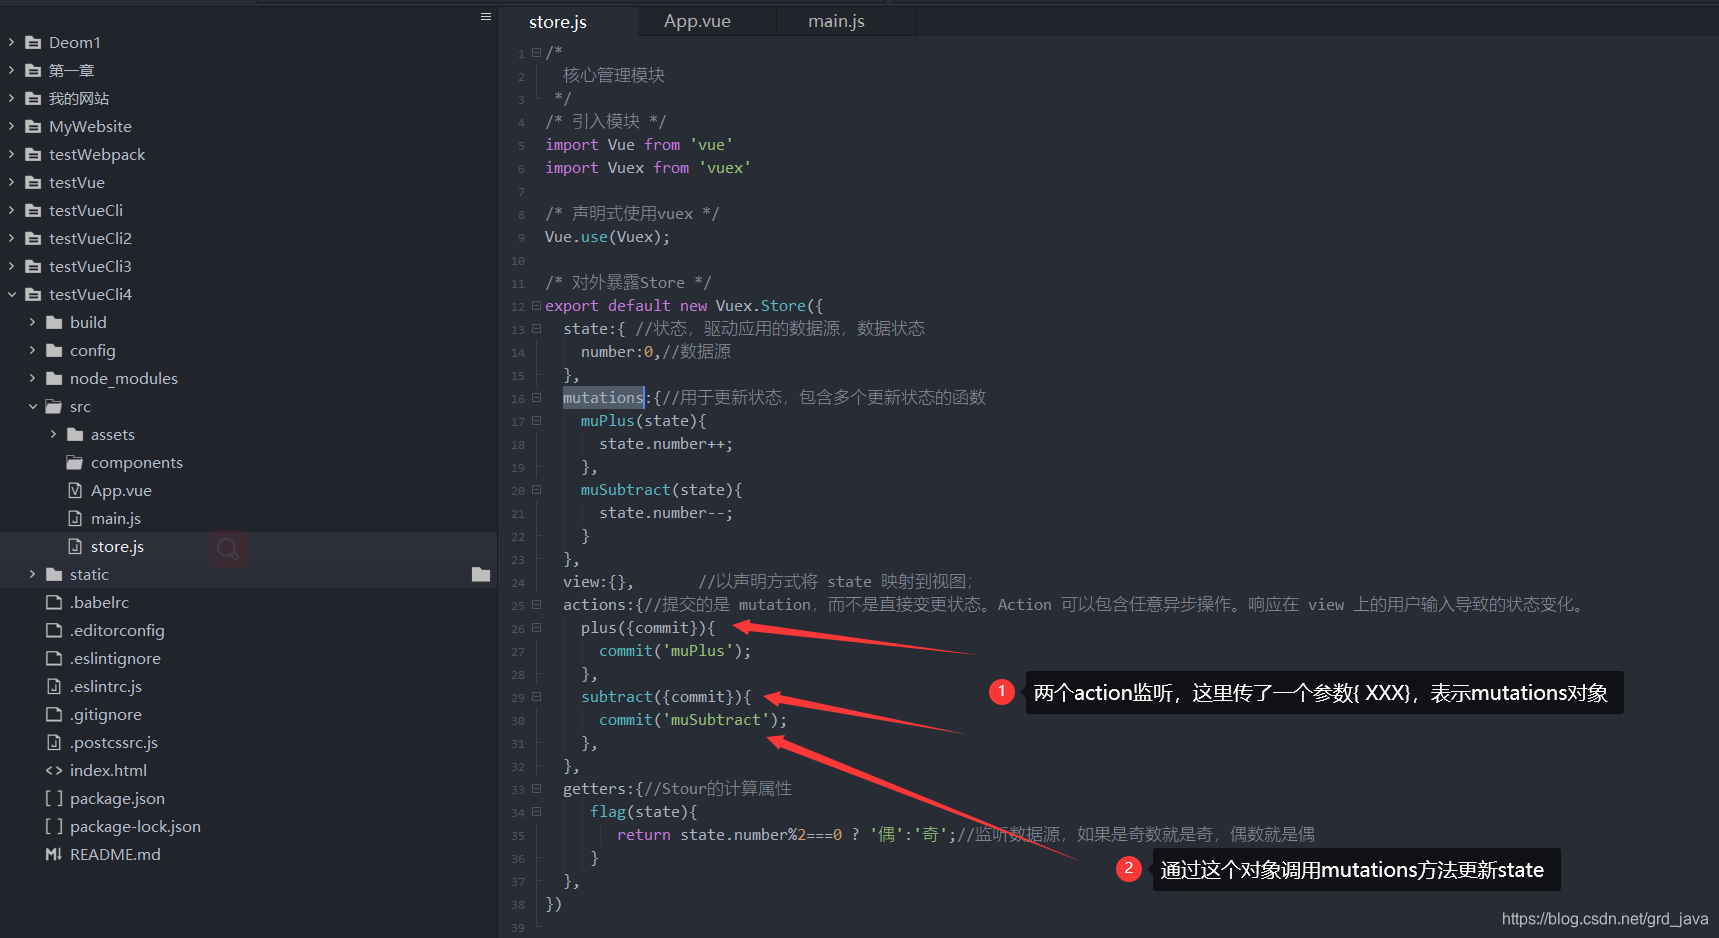Click the testVue project icon
Image resolution: width=1719 pixels, height=938 pixels.
(x=33, y=182)
